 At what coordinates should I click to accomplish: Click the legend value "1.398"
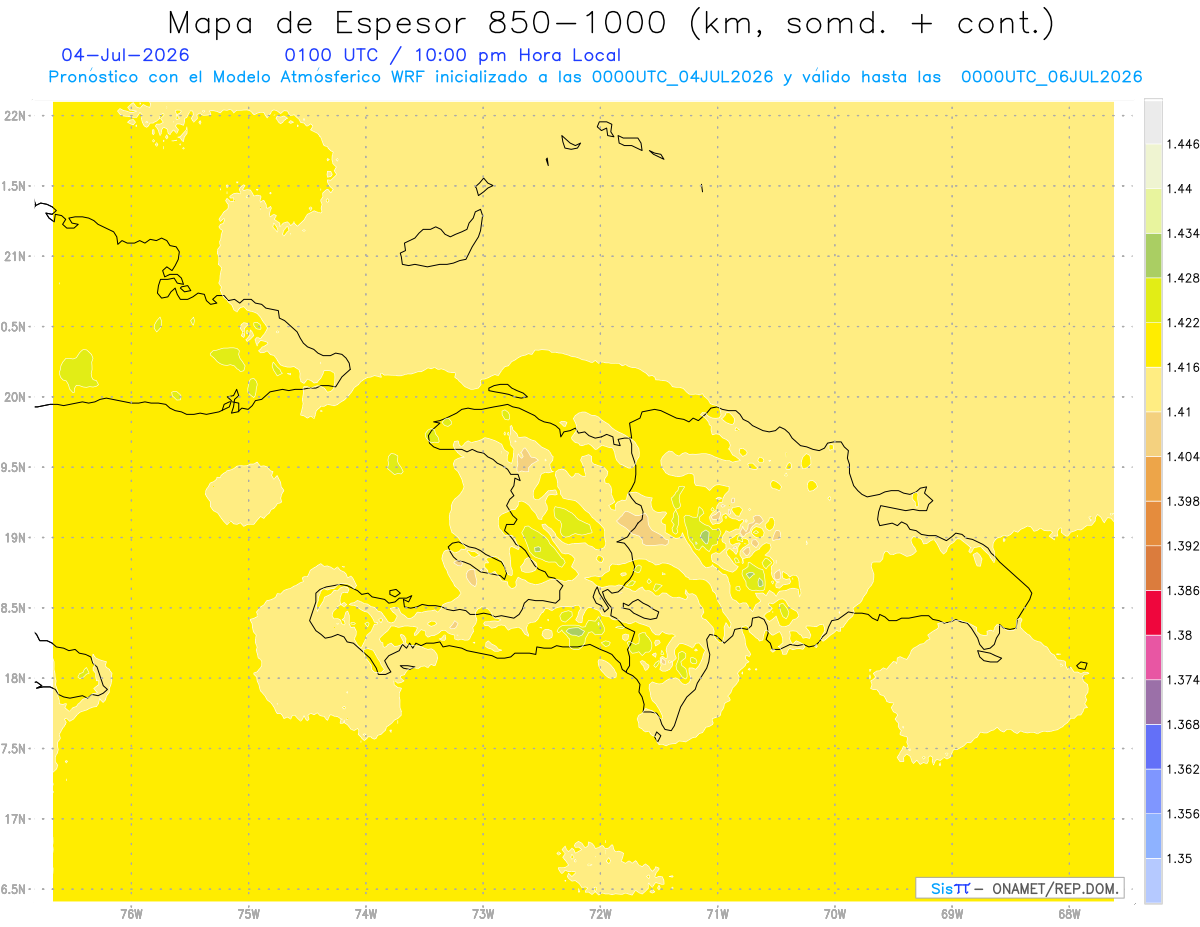[1183, 501]
